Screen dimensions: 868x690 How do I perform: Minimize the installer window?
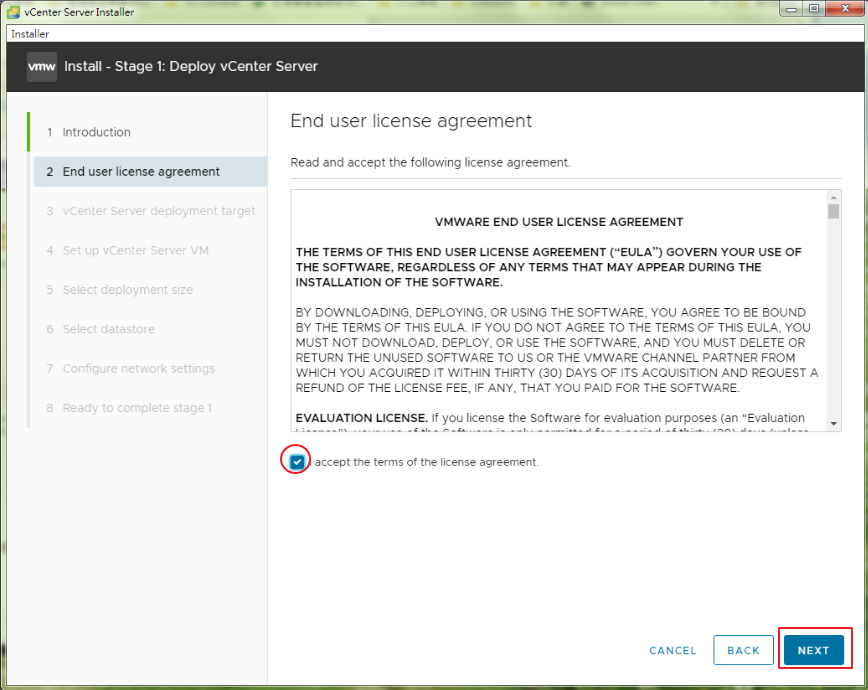(x=792, y=9)
